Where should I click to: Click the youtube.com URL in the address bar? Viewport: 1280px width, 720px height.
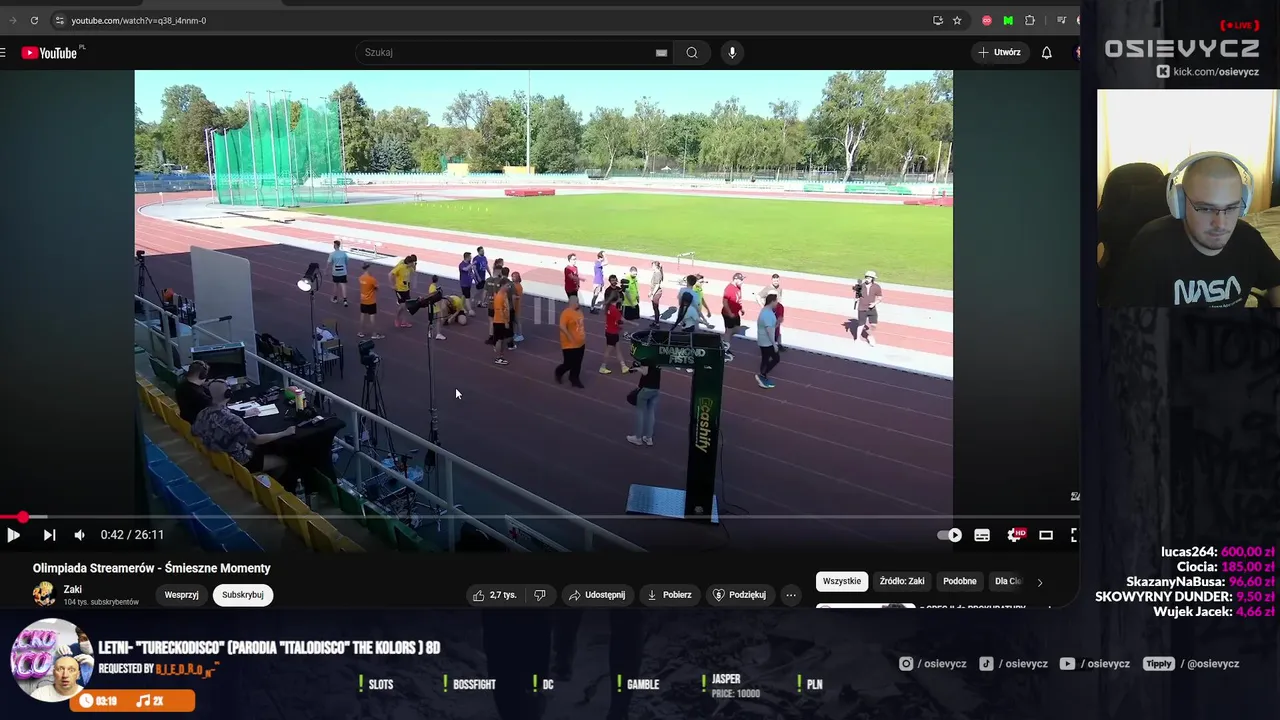pos(139,20)
